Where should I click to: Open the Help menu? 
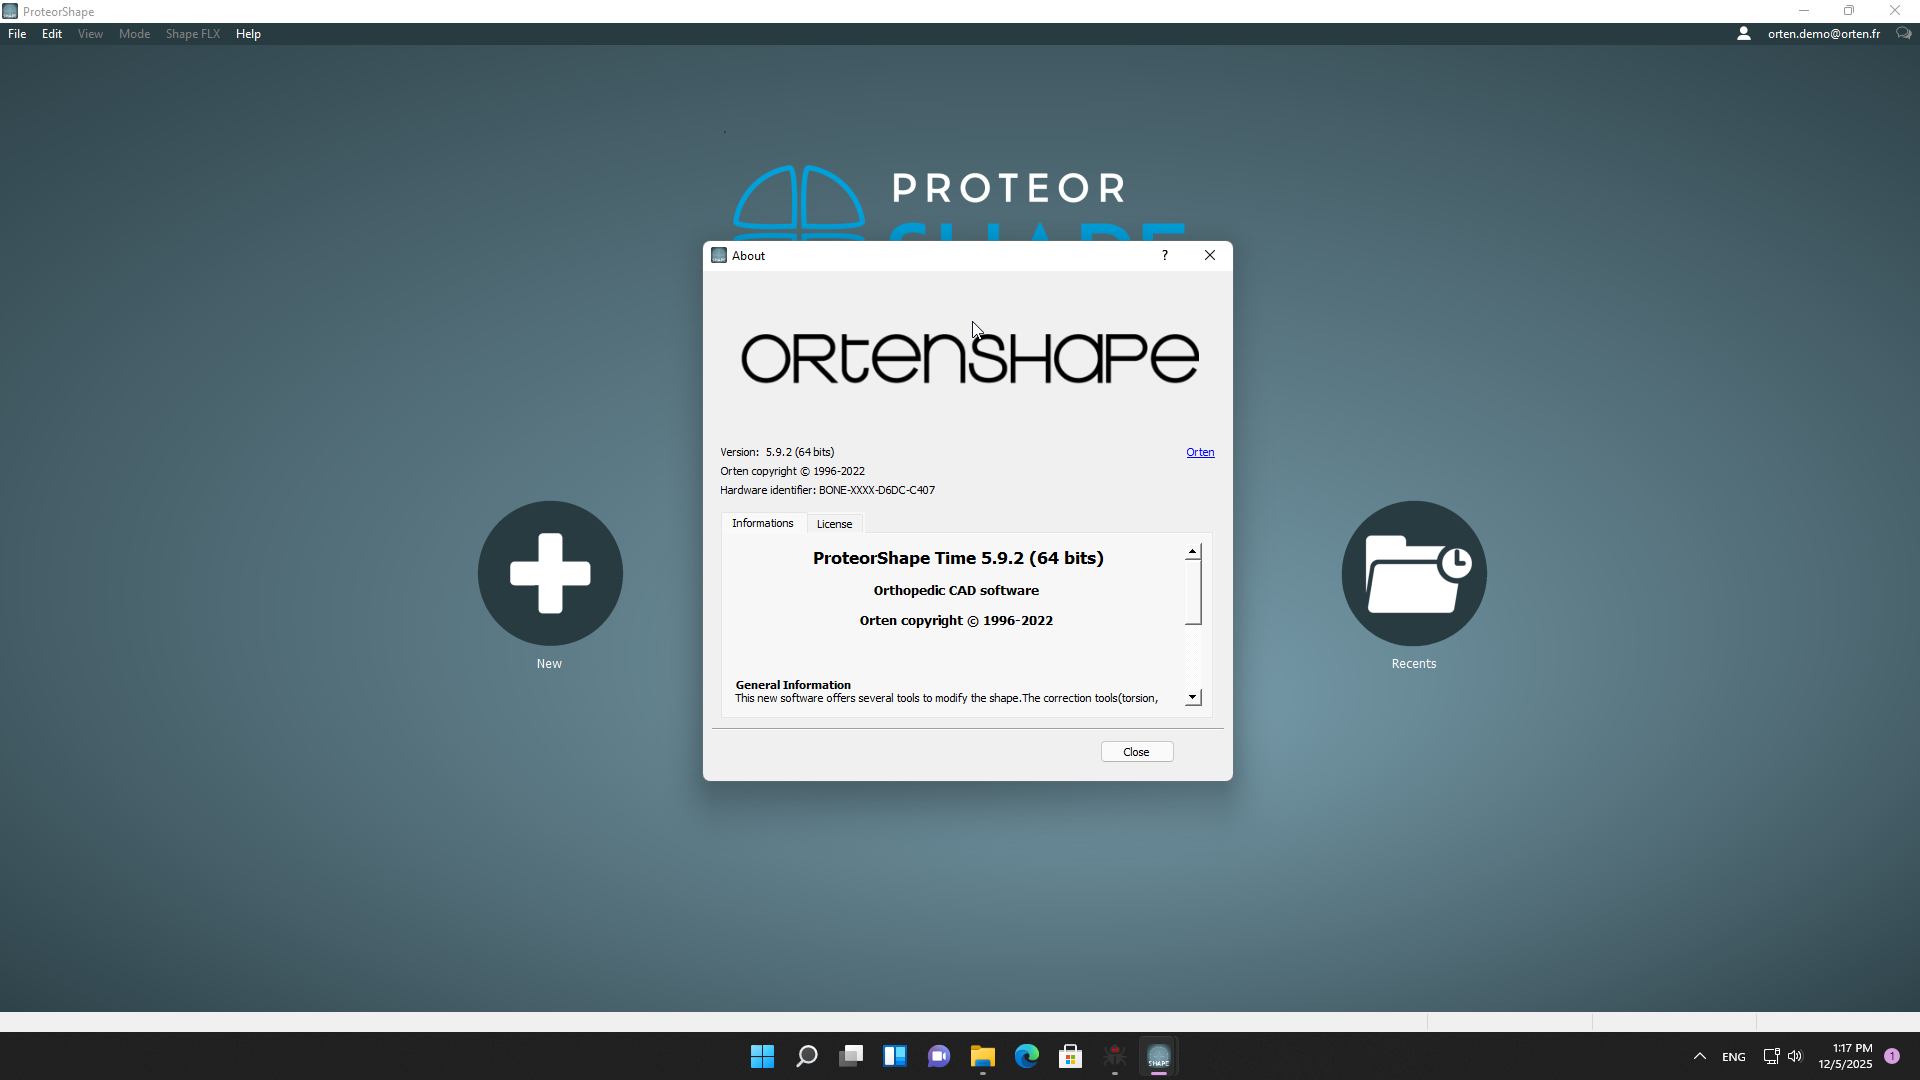248,34
